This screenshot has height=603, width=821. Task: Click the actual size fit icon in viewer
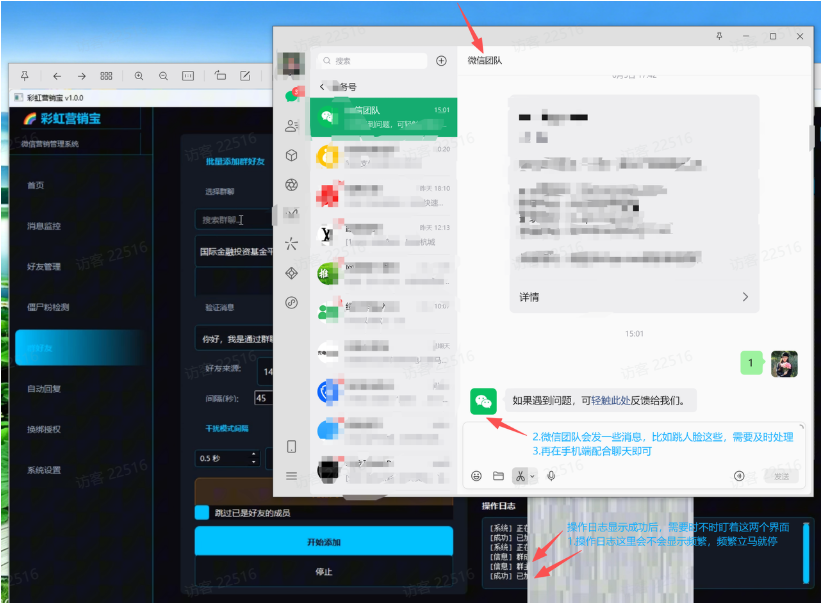(188, 76)
